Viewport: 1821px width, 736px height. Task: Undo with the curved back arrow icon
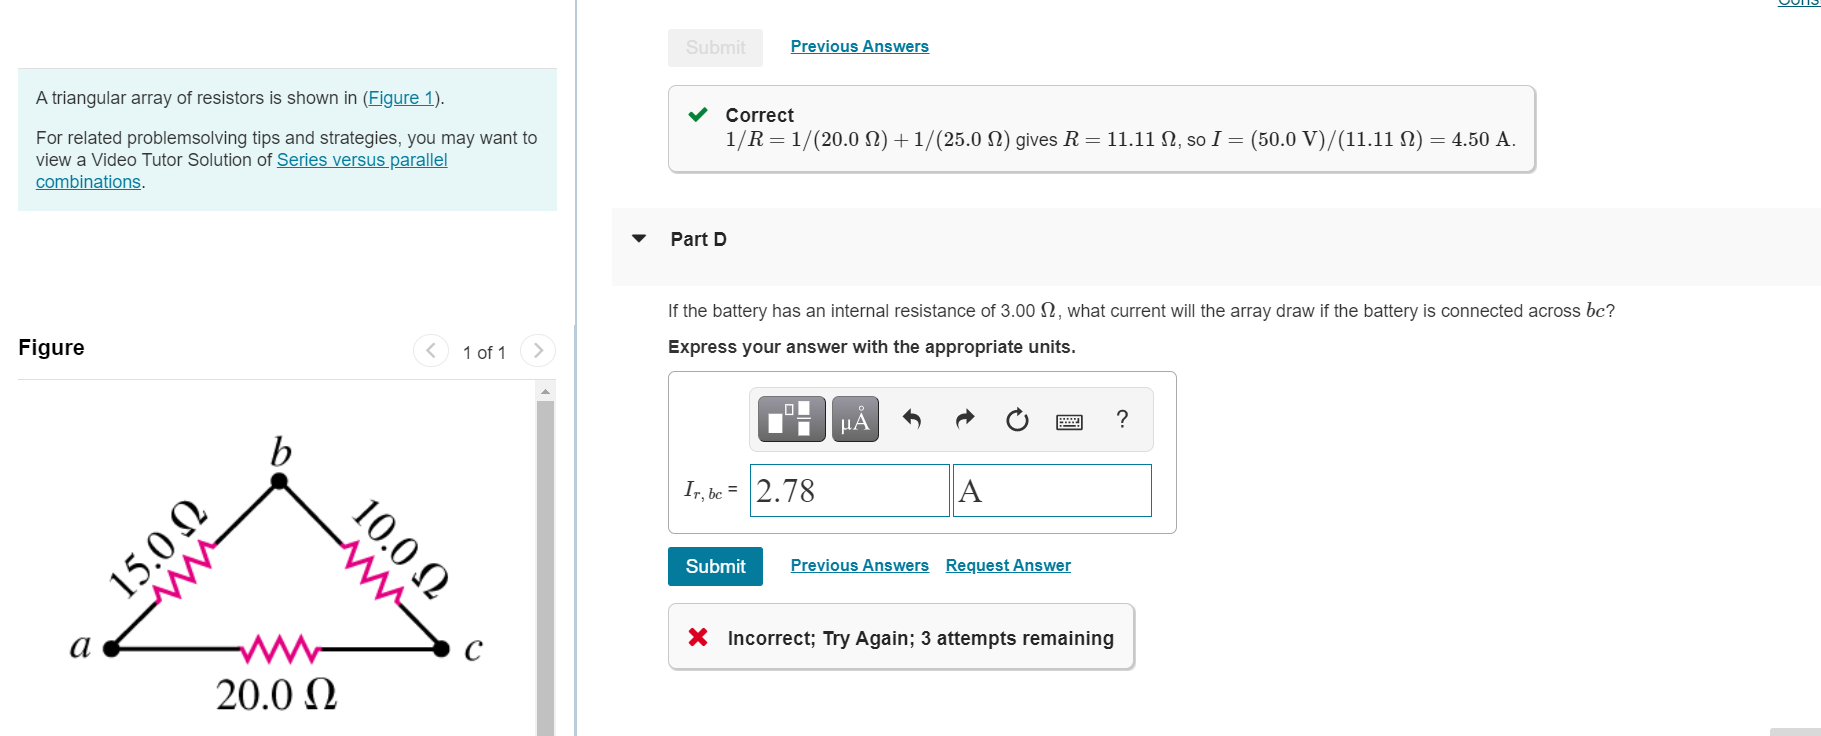911,420
